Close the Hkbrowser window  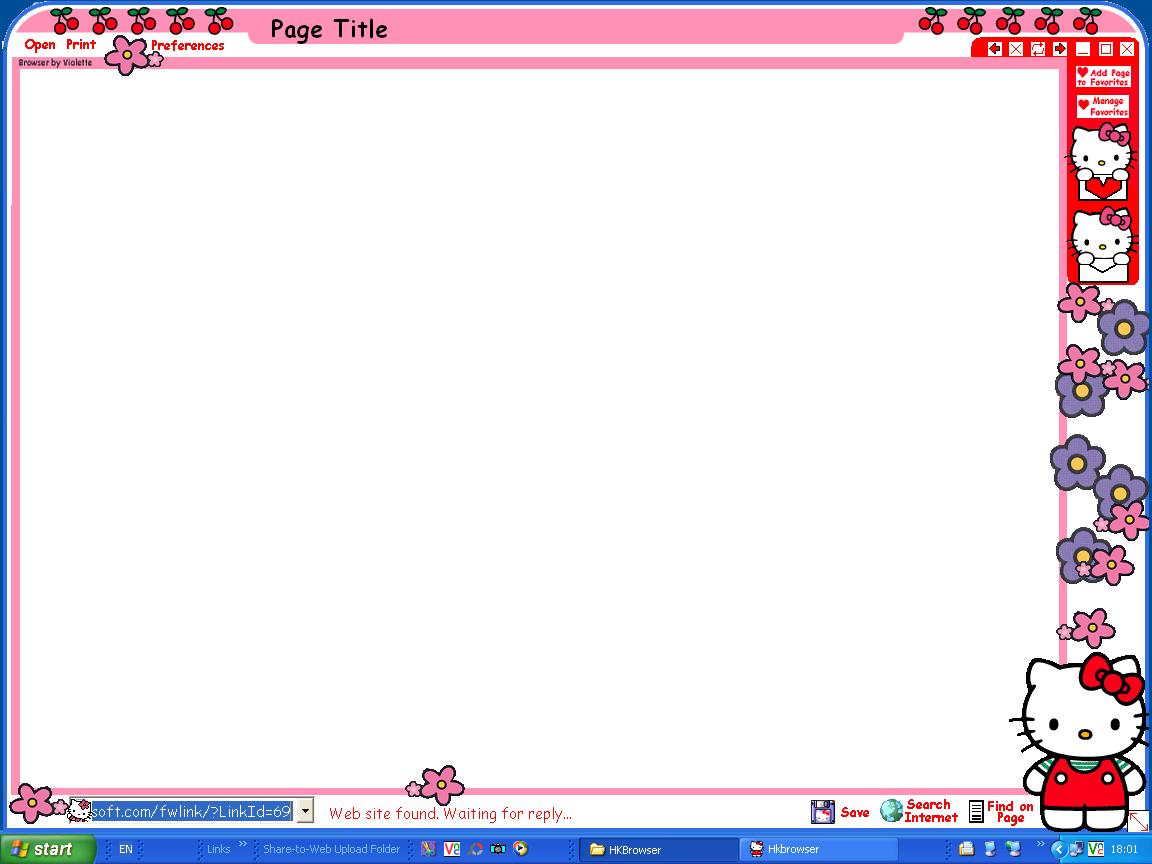coord(1127,49)
